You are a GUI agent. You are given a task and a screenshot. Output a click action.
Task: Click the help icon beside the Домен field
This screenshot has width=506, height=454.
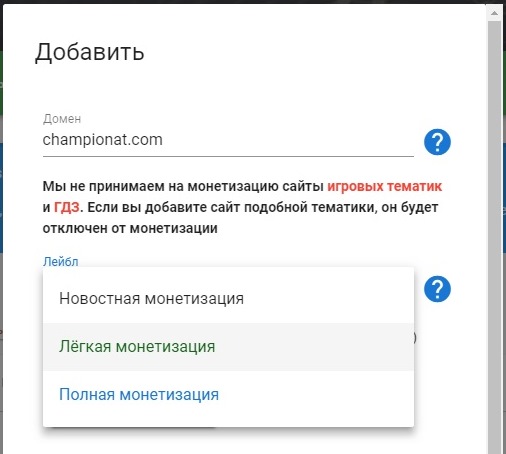tap(437, 142)
